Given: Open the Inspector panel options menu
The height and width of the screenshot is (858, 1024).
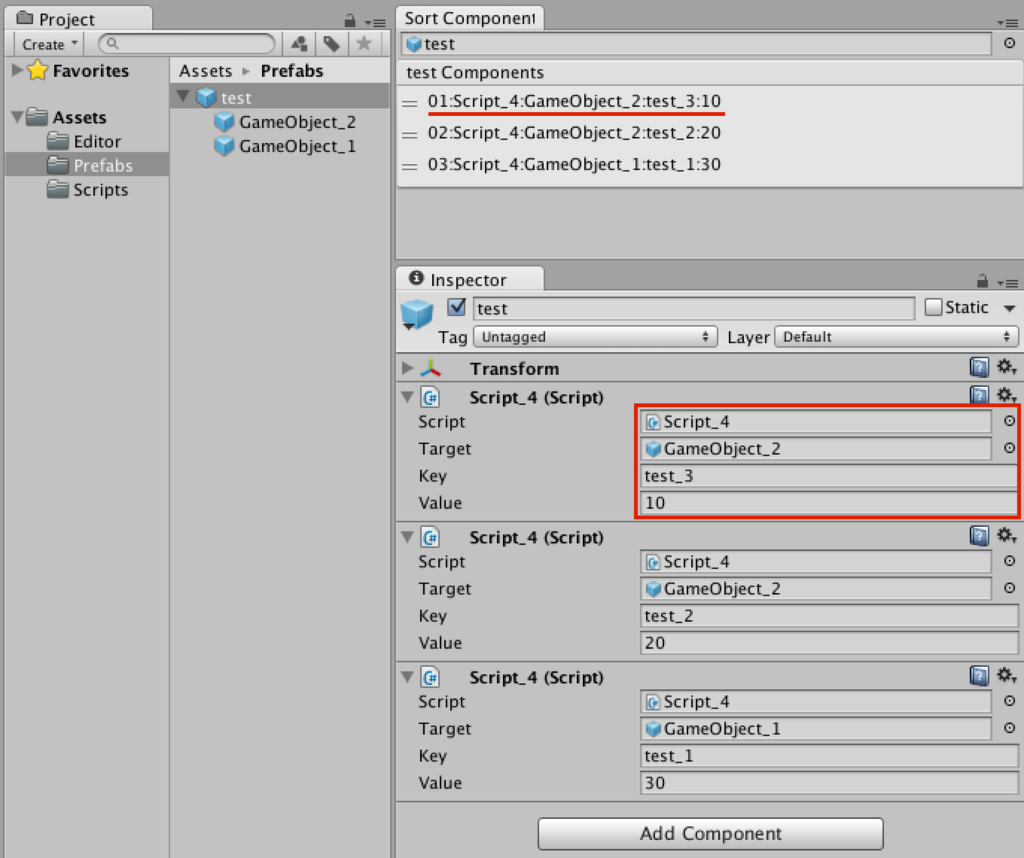Looking at the screenshot, I should tap(1008, 283).
